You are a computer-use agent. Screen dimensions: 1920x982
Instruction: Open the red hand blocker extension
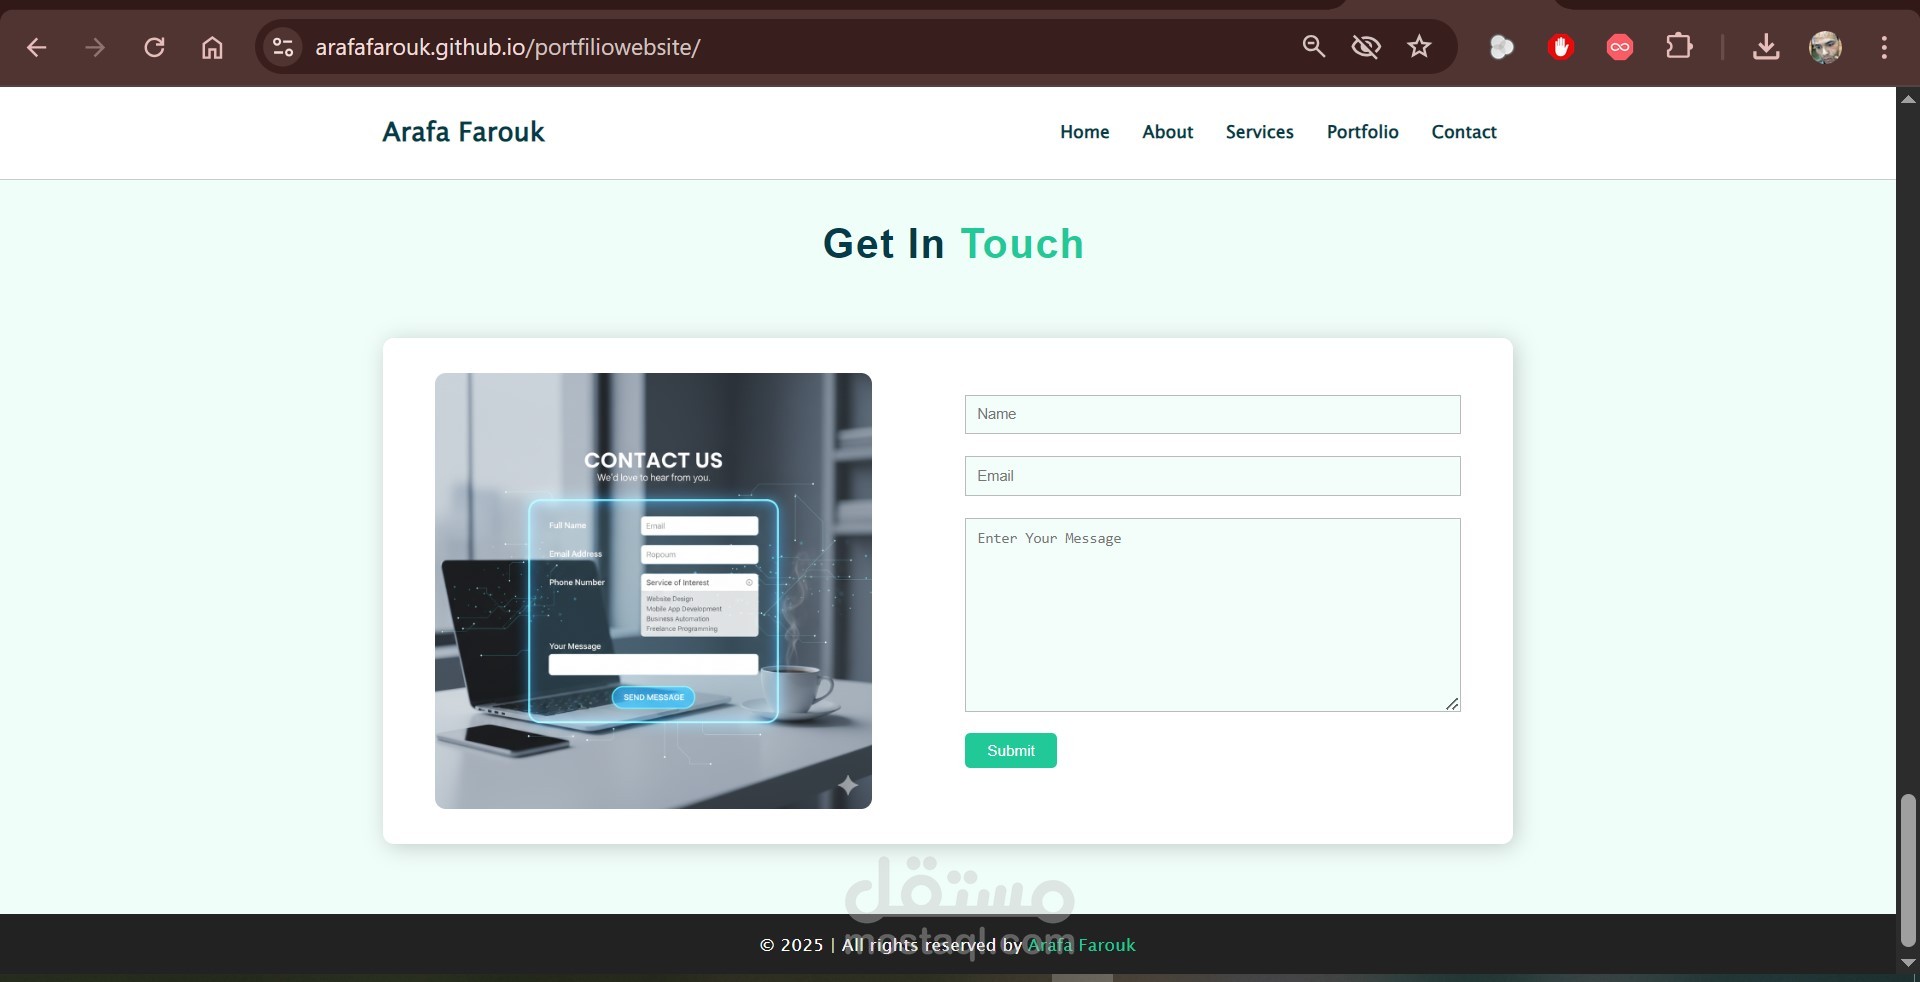pos(1560,47)
